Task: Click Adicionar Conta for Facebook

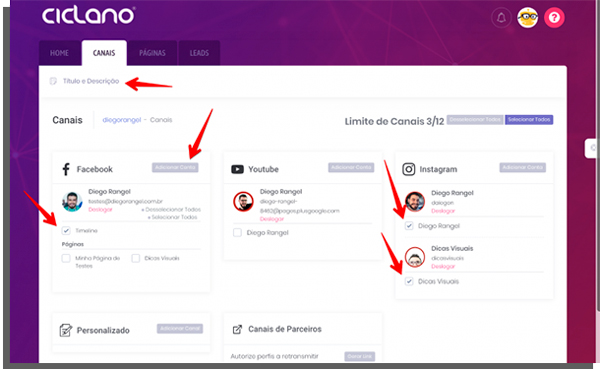Action: (x=175, y=167)
